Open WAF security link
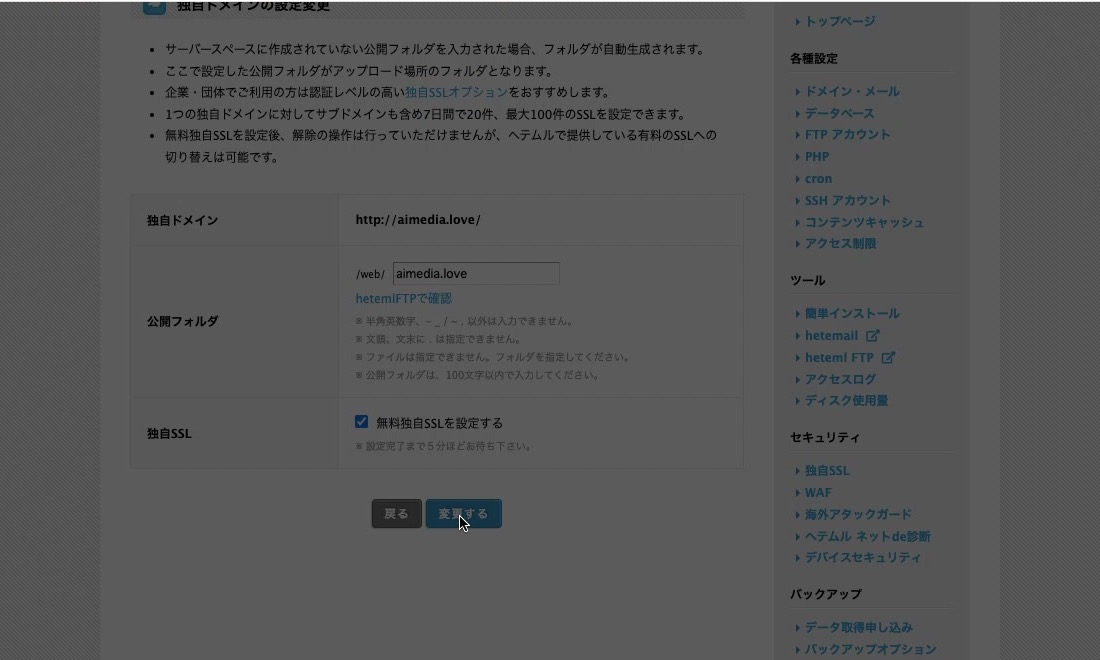The image size is (1100, 660). (x=817, y=492)
